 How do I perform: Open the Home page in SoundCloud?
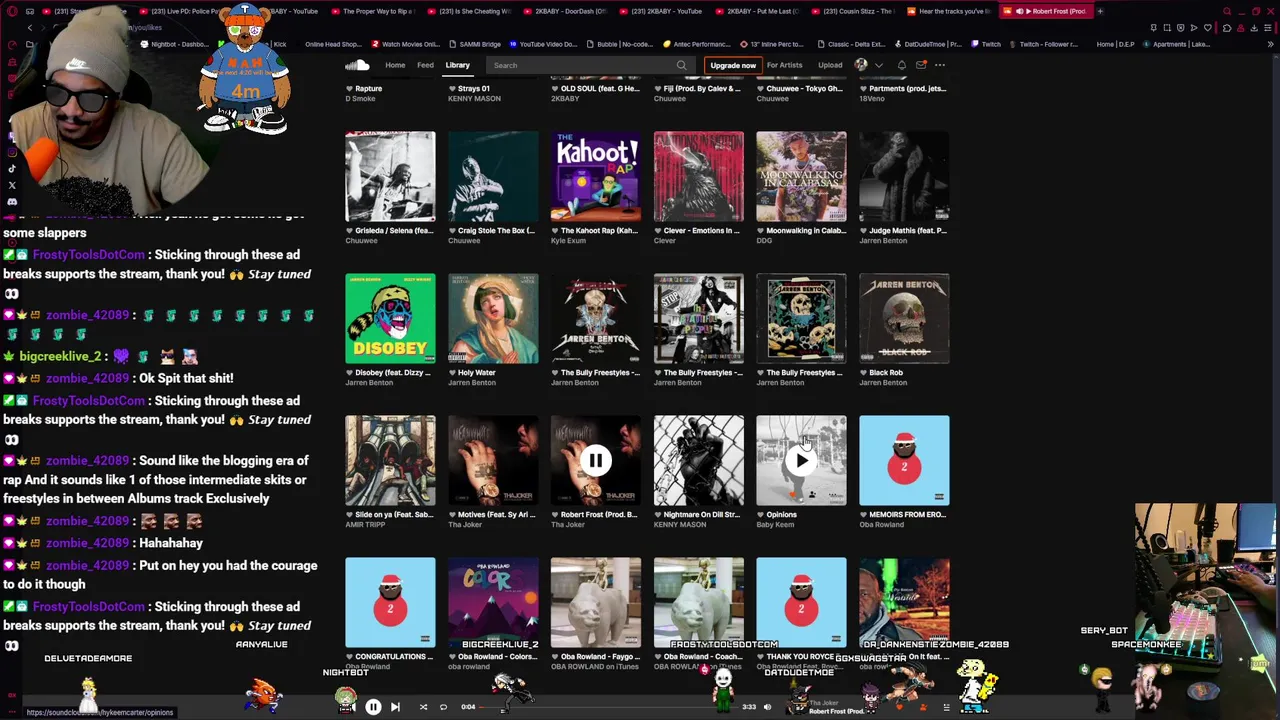coord(395,65)
